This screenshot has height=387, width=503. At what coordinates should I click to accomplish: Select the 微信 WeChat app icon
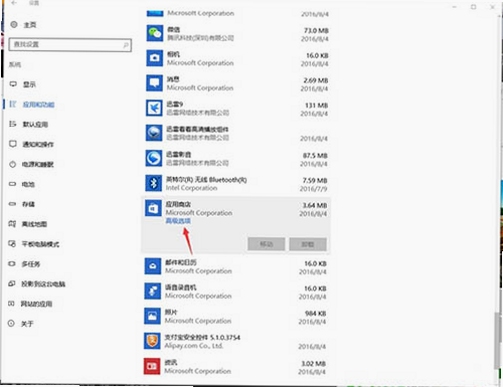click(x=155, y=33)
